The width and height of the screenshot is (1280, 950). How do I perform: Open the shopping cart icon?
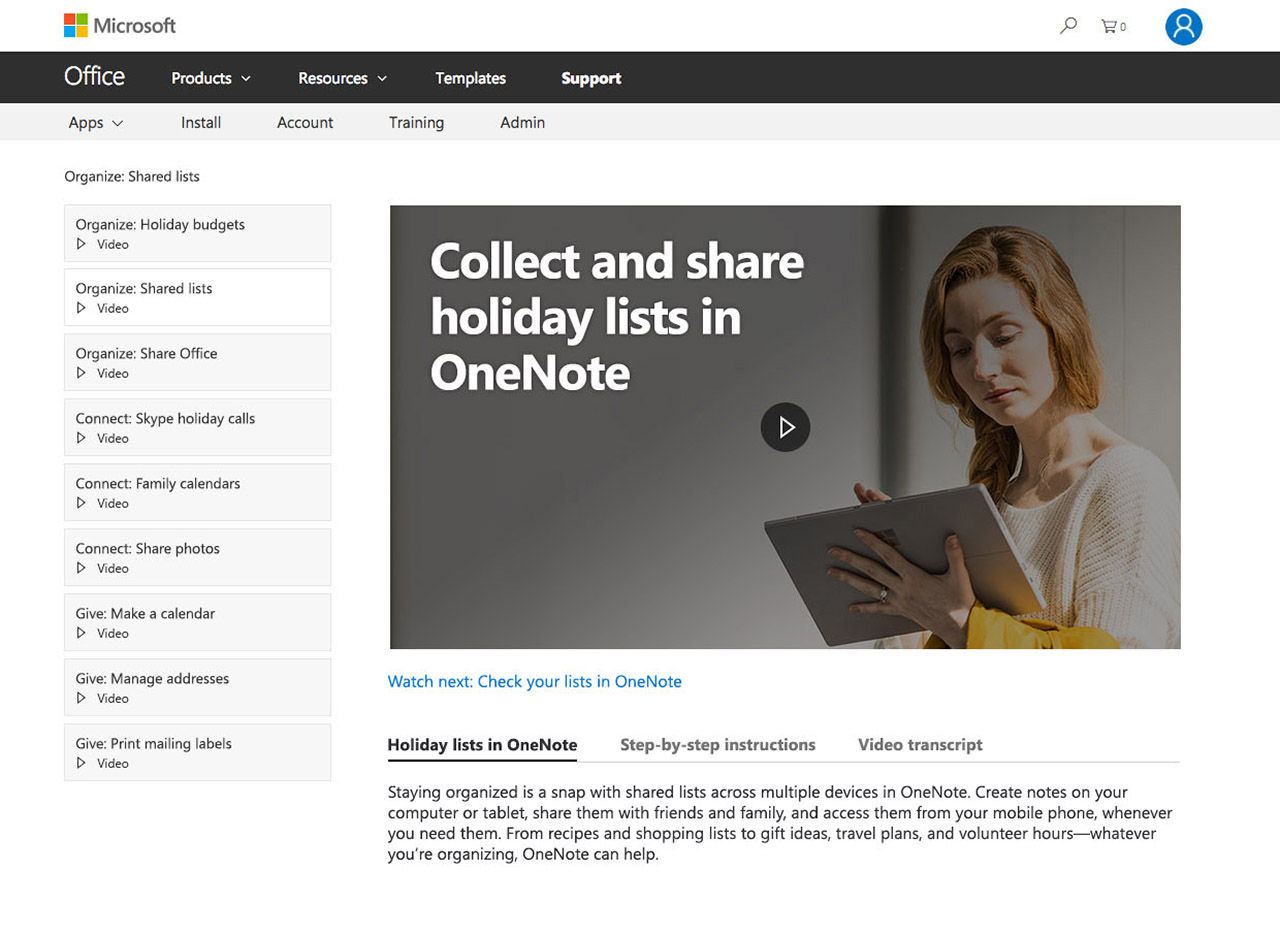(x=1111, y=26)
